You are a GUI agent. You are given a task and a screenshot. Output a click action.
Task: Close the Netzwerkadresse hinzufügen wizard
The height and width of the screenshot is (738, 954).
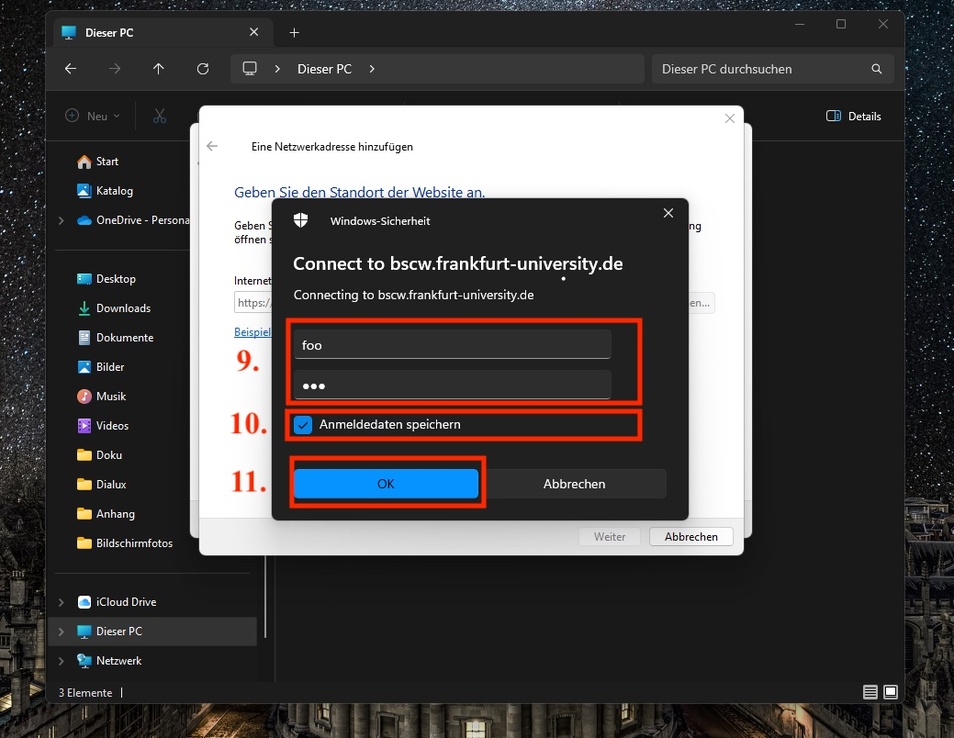click(x=729, y=119)
